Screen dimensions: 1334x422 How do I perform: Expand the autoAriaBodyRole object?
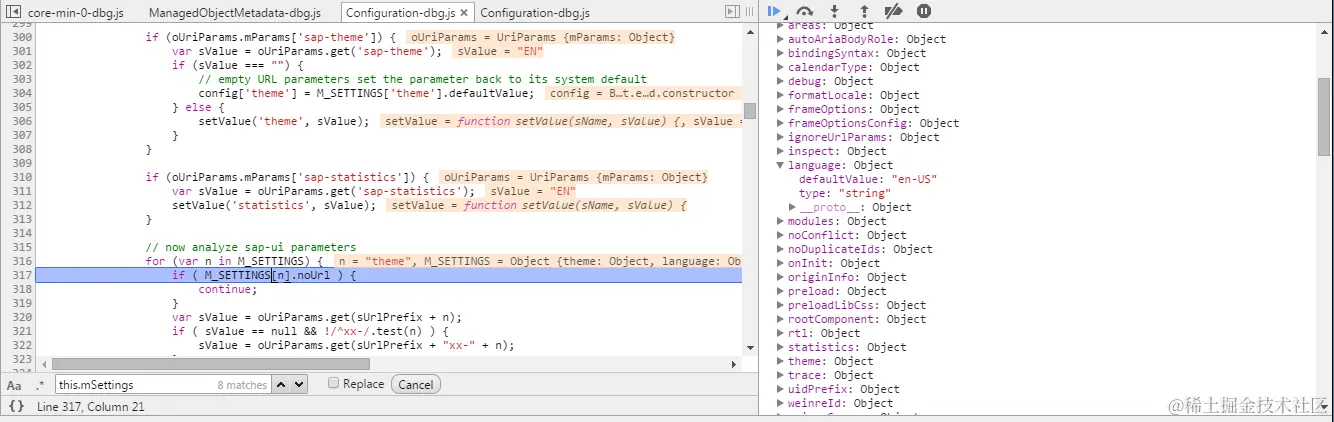pos(780,39)
